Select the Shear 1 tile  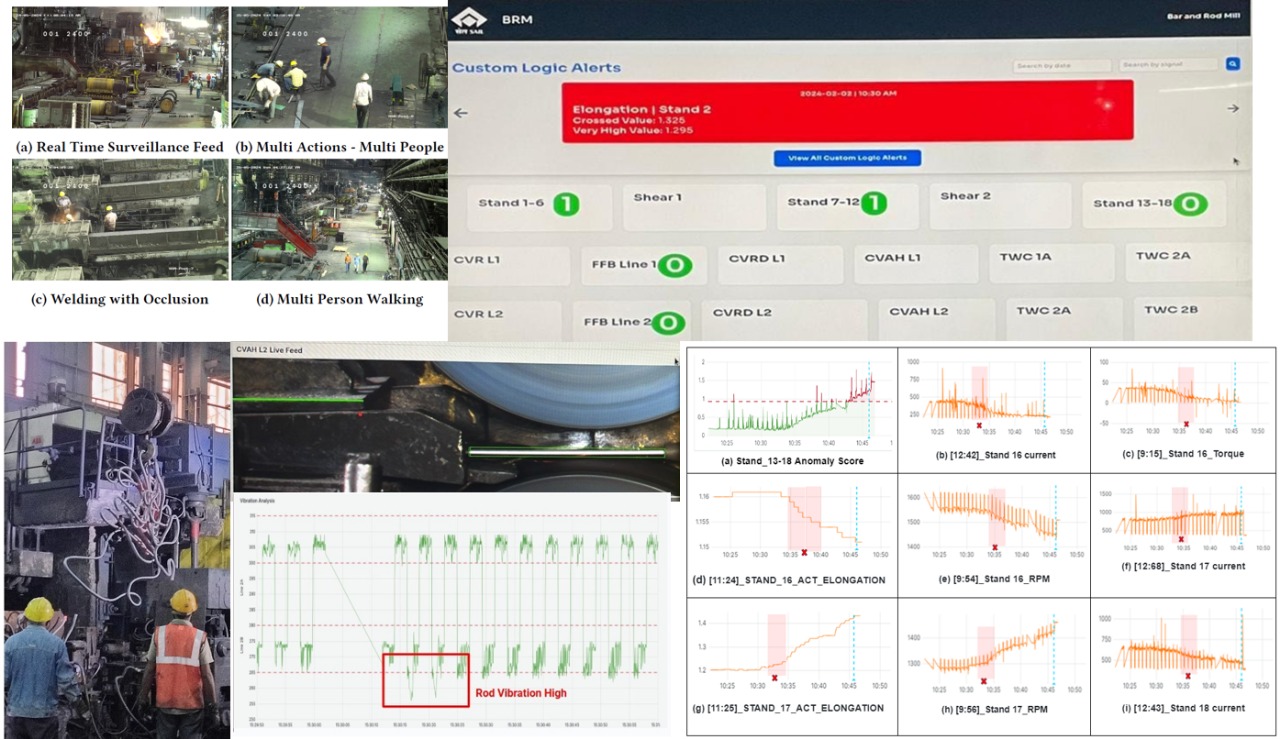coord(694,206)
